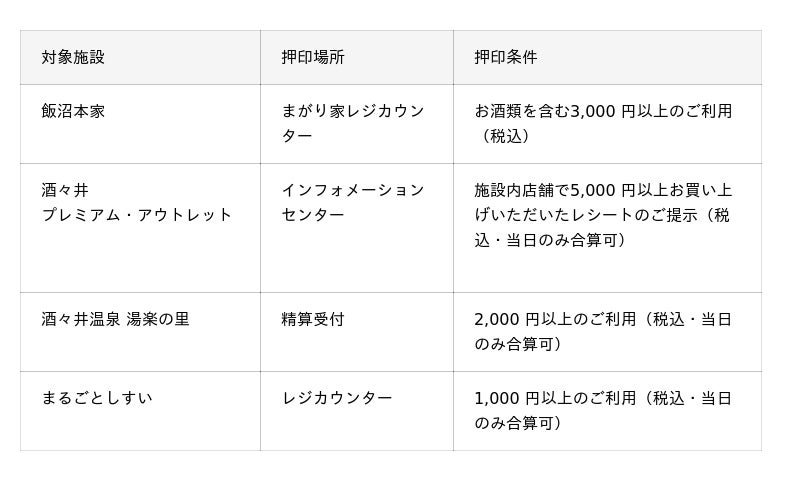800x481 pixels.
Task: Select the 酒々井温泉 湯楽の里 facility cell
Action: pyautogui.click(x=115, y=319)
